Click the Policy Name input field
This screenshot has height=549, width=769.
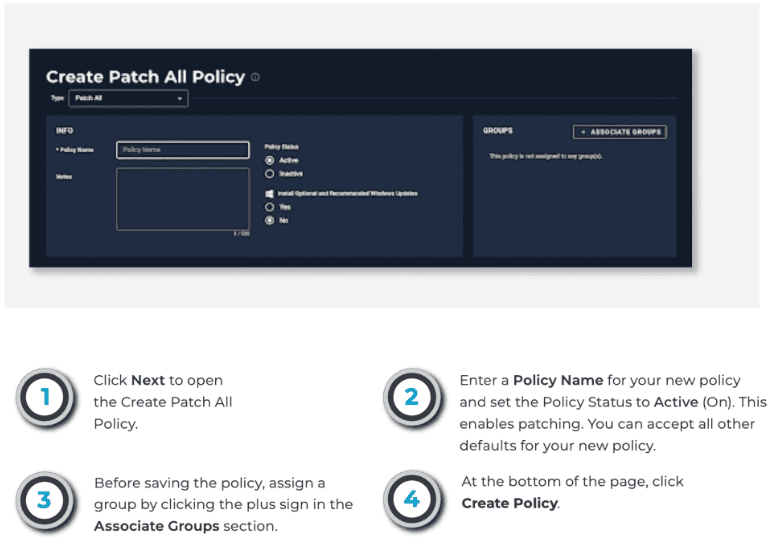point(182,150)
